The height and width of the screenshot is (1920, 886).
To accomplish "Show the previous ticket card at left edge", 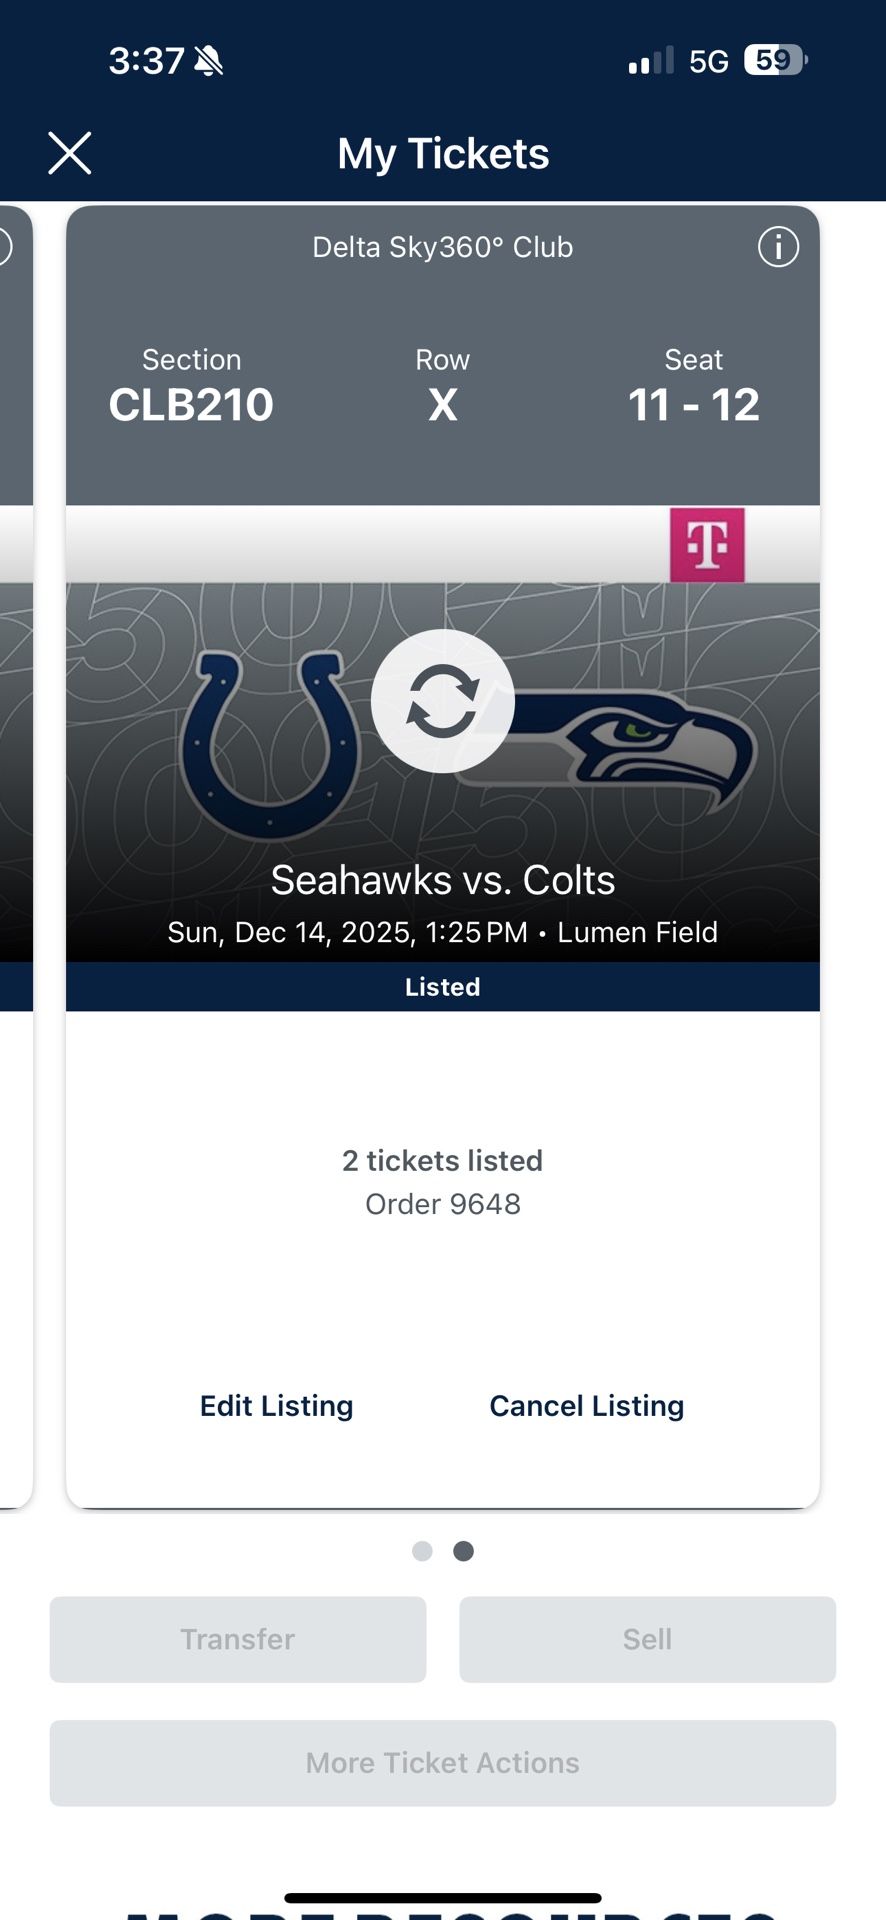I will point(14,850).
